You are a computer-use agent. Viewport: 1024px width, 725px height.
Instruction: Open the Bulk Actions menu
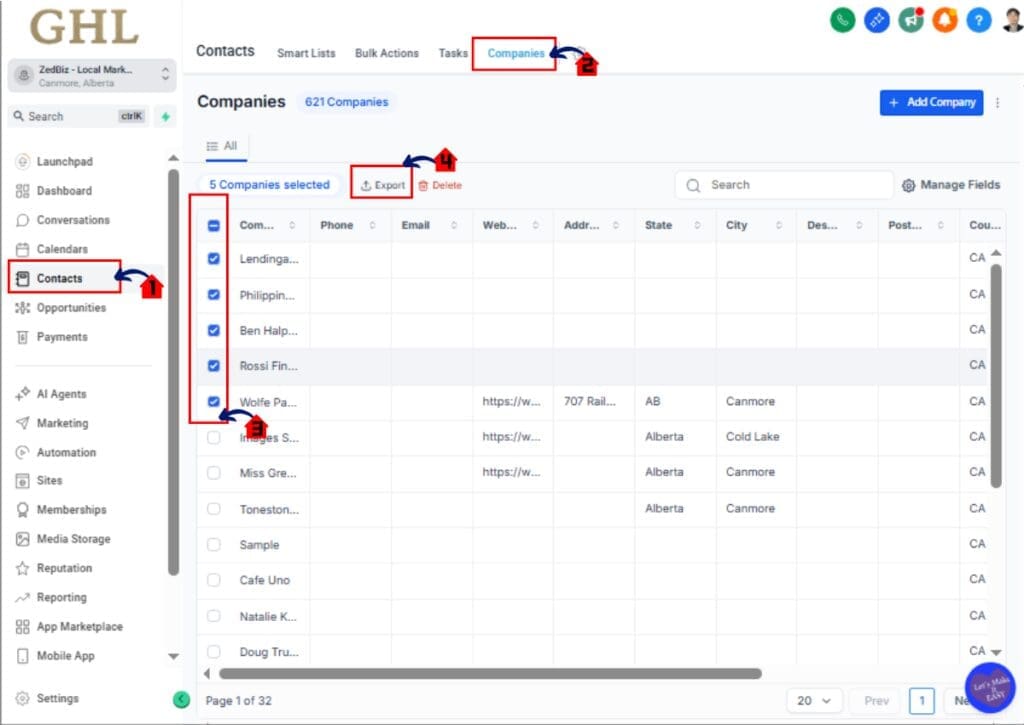pyautogui.click(x=387, y=53)
